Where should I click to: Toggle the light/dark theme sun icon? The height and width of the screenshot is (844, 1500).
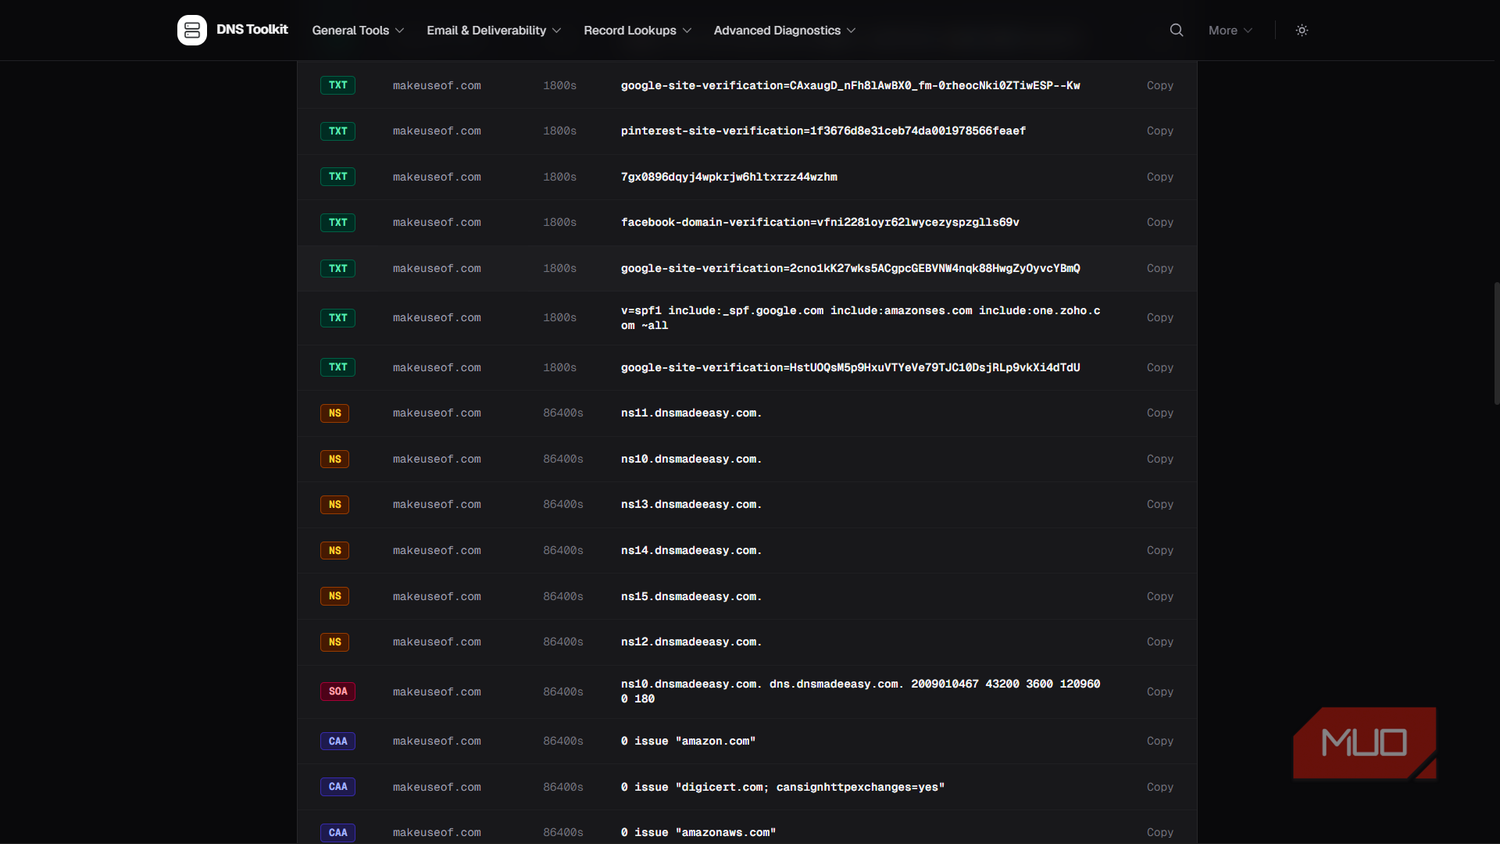(1302, 30)
